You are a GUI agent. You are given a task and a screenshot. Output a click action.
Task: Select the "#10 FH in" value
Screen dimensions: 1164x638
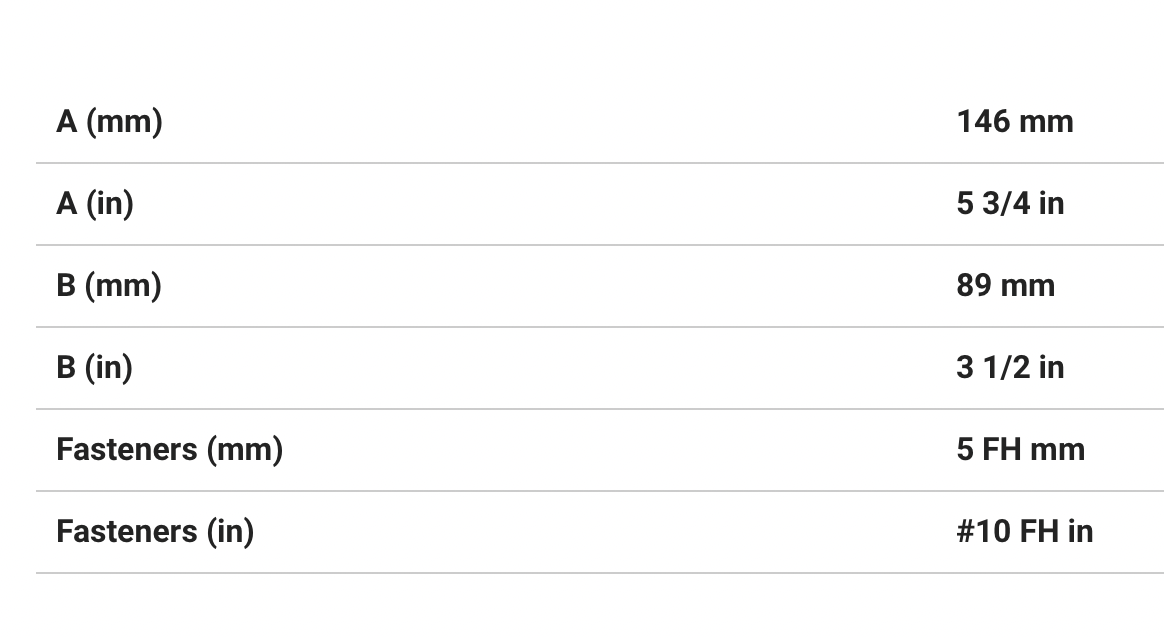[1024, 532]
